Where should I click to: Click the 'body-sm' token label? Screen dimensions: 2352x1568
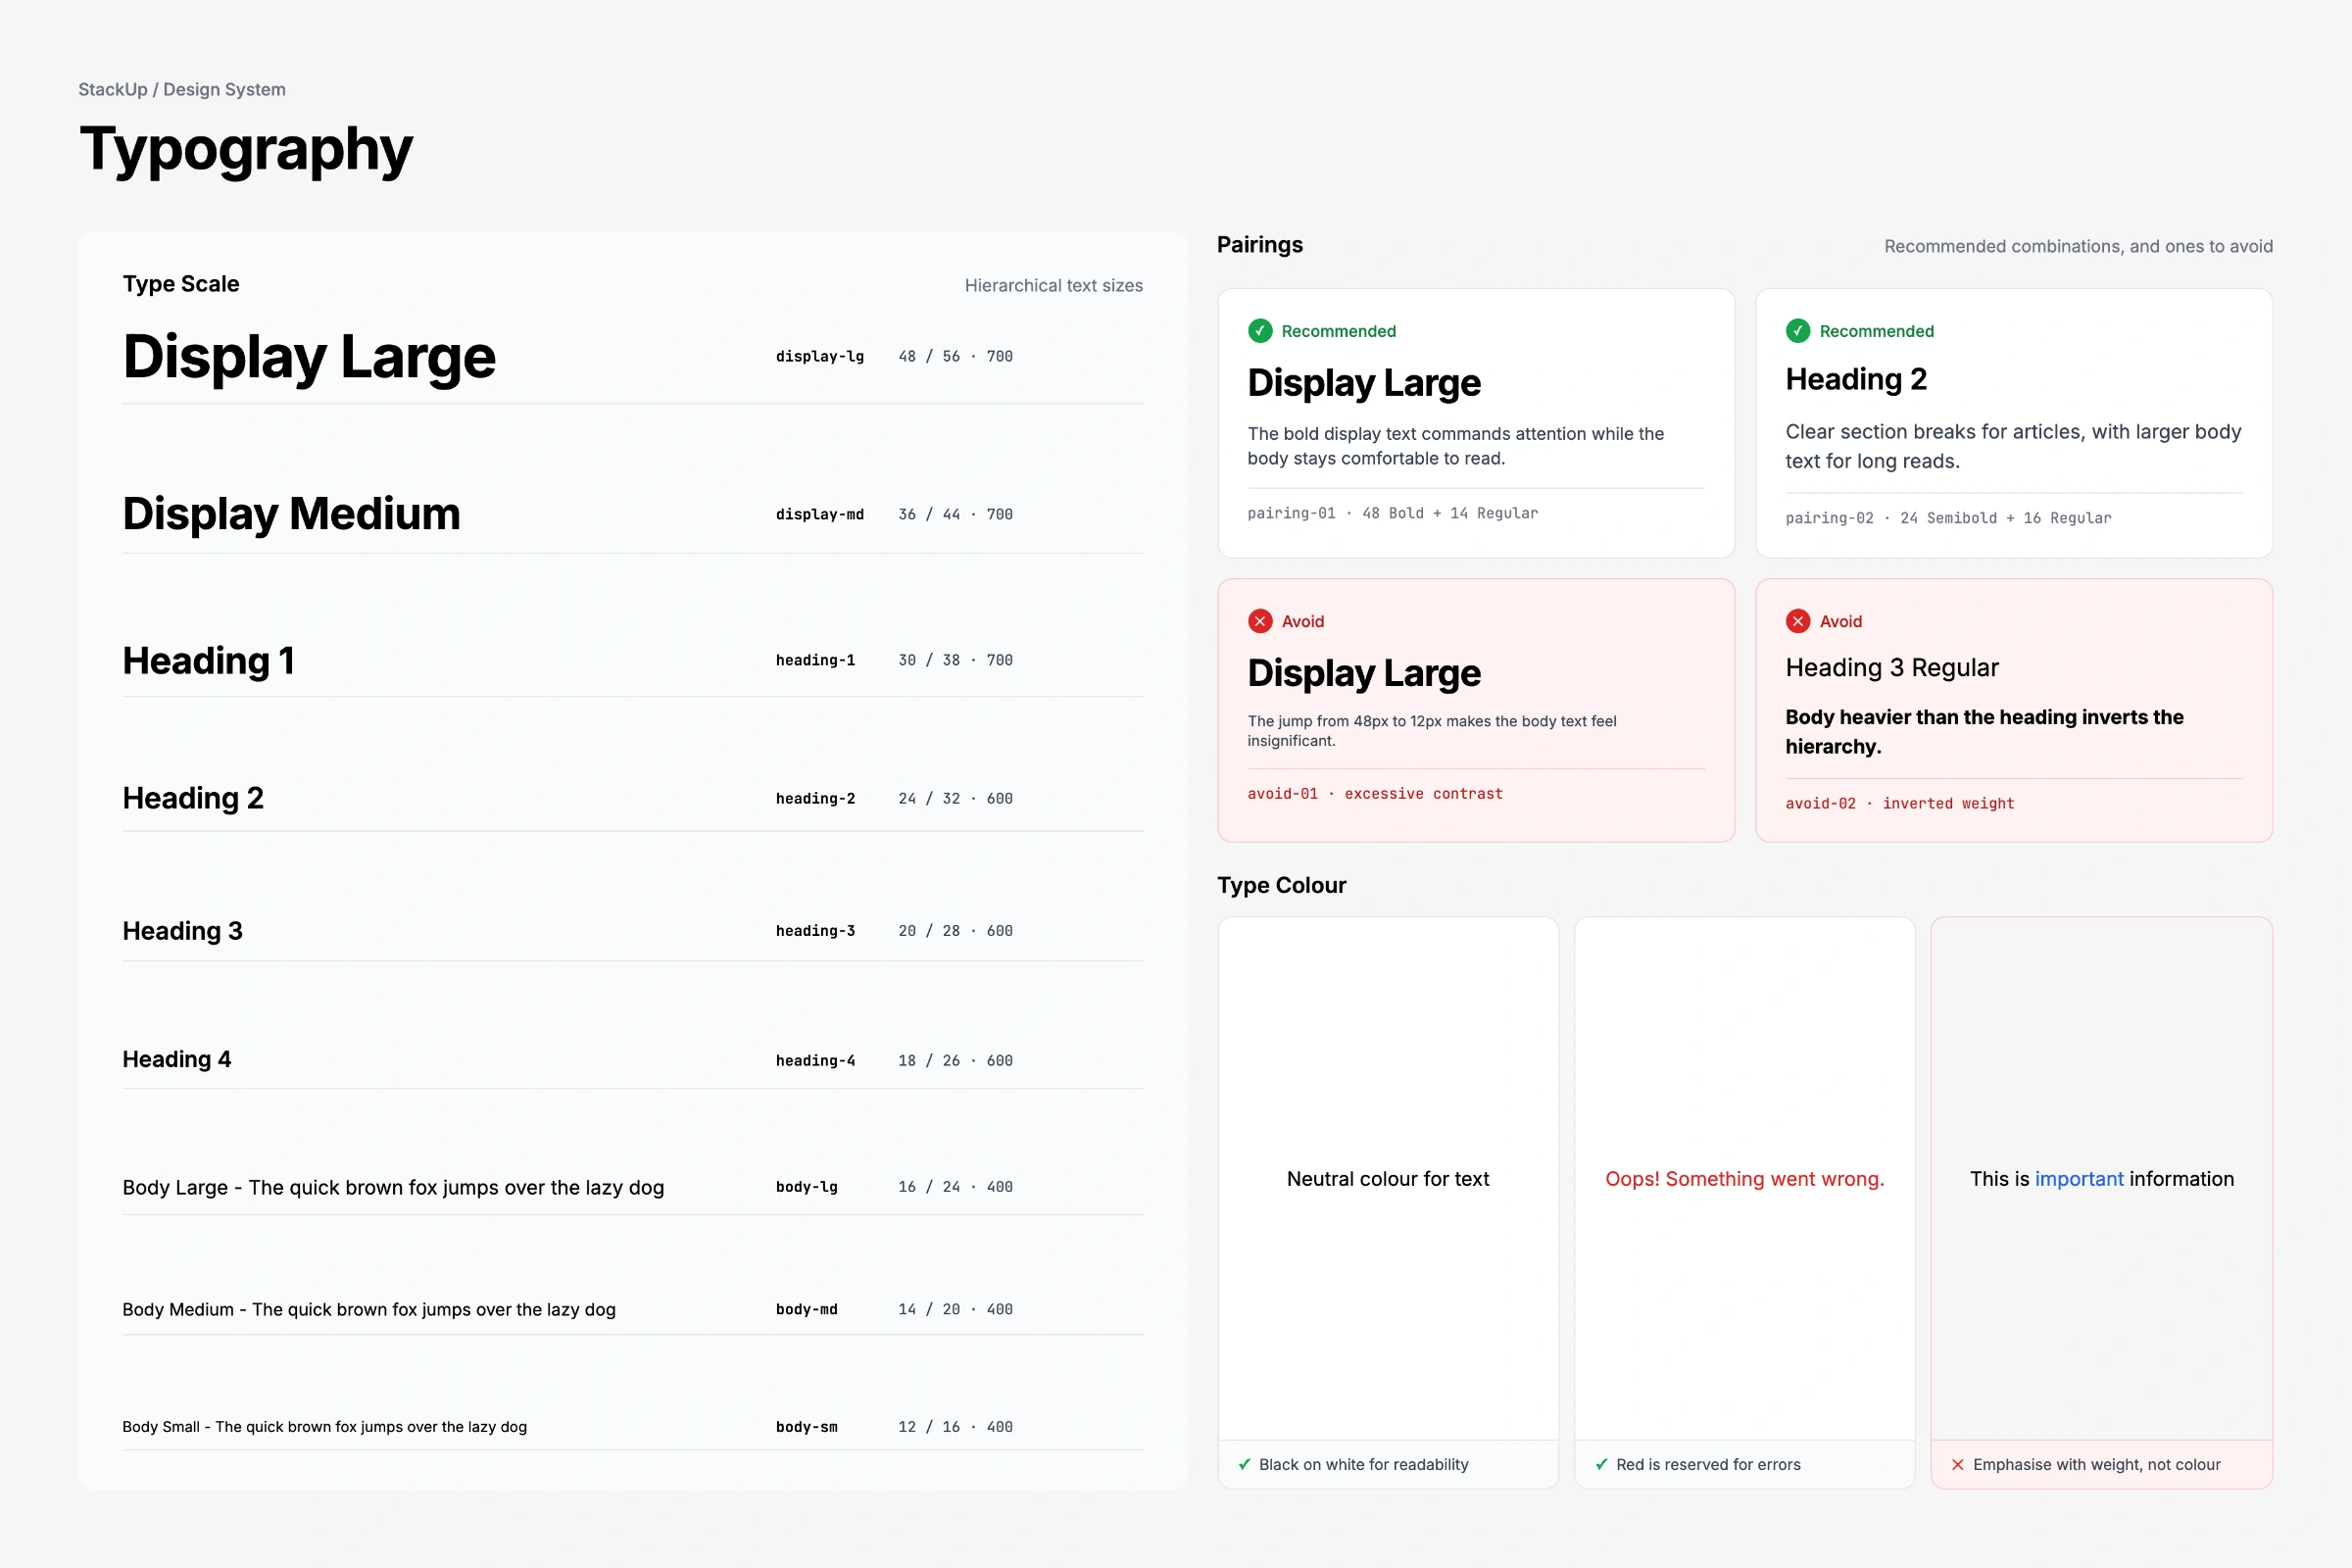(807, 1427)
